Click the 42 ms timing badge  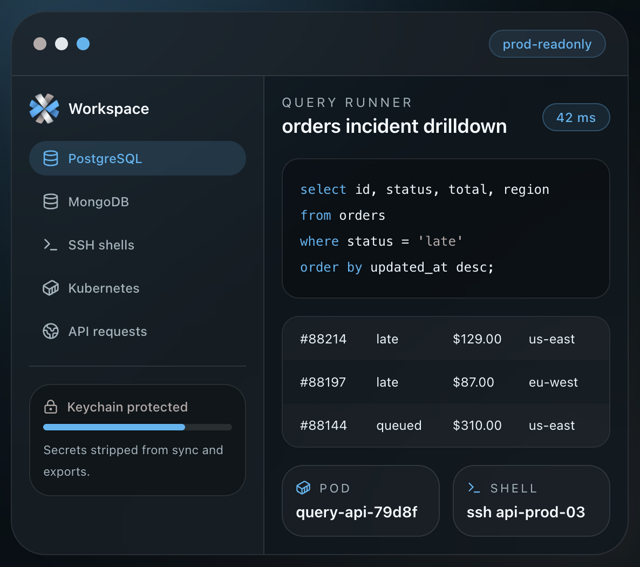576,118
